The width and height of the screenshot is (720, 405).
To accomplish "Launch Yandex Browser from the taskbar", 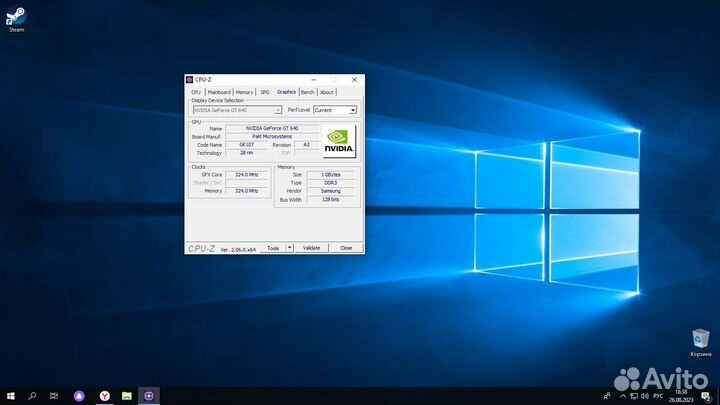I will (x=106, y=396).
